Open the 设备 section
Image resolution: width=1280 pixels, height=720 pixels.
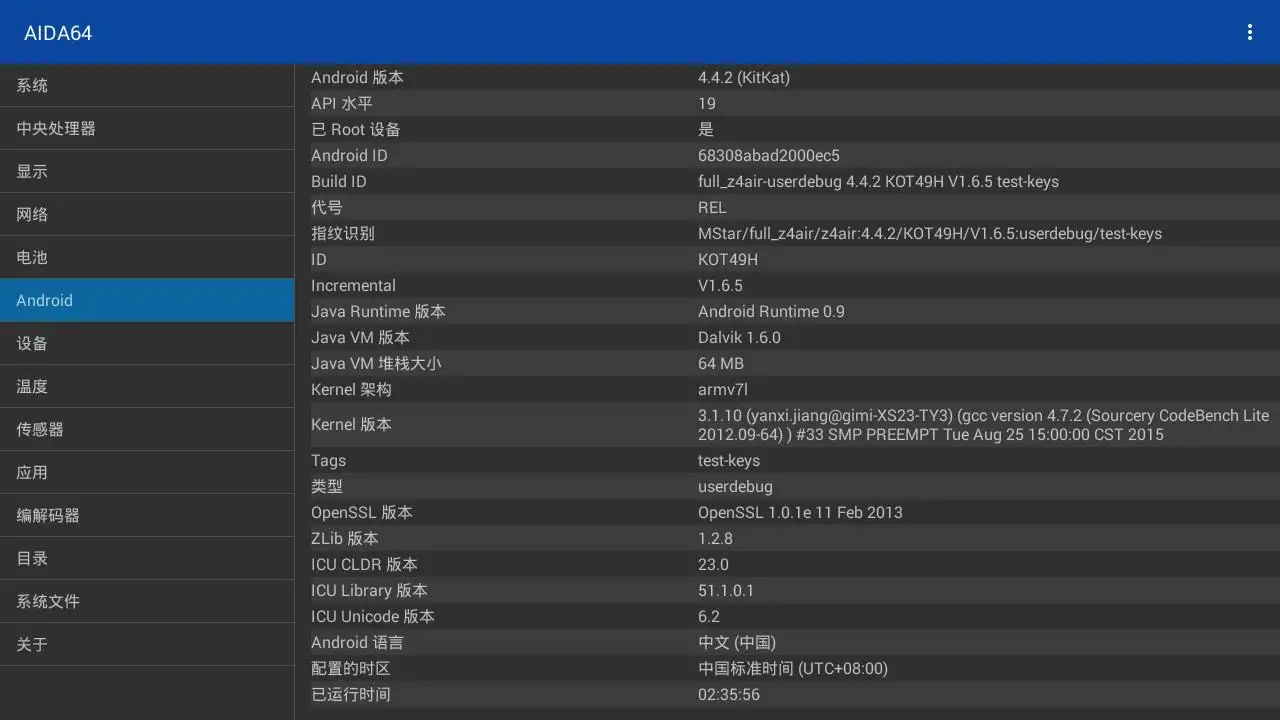[x=147, y=343]
